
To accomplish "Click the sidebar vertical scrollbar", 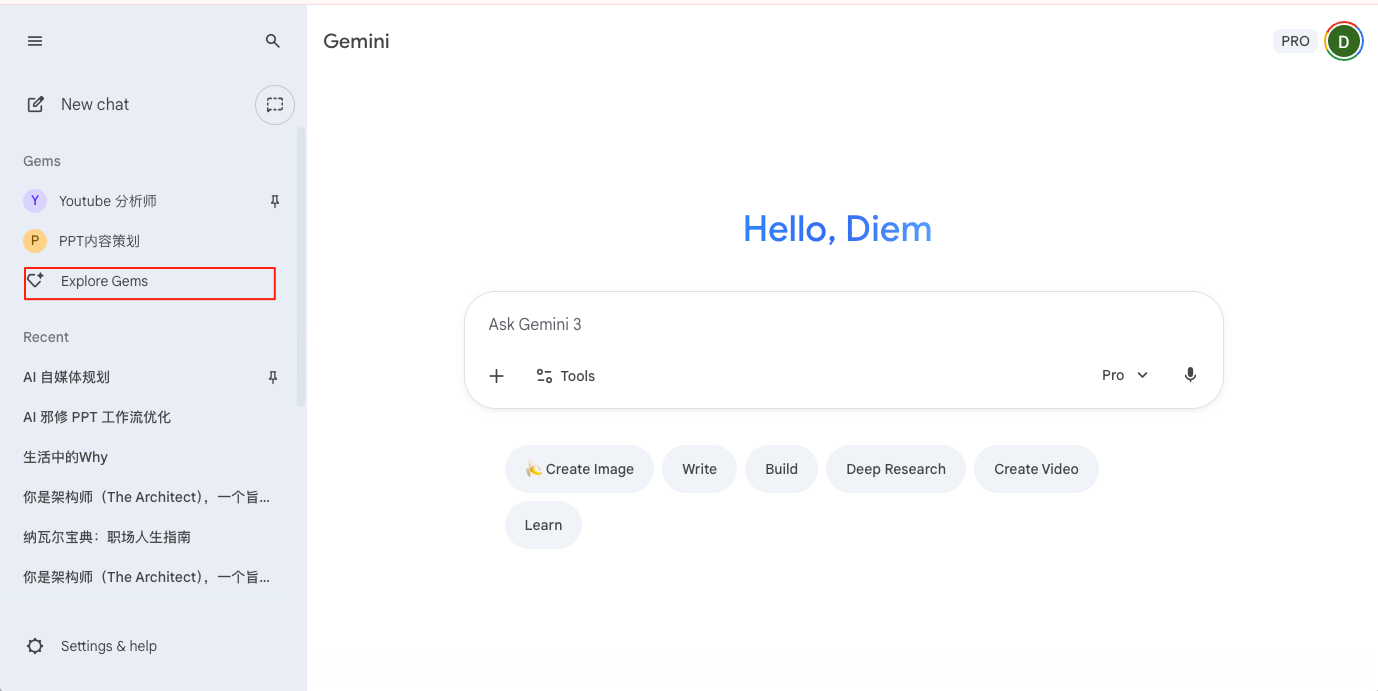I will click(x=302, y=266).
